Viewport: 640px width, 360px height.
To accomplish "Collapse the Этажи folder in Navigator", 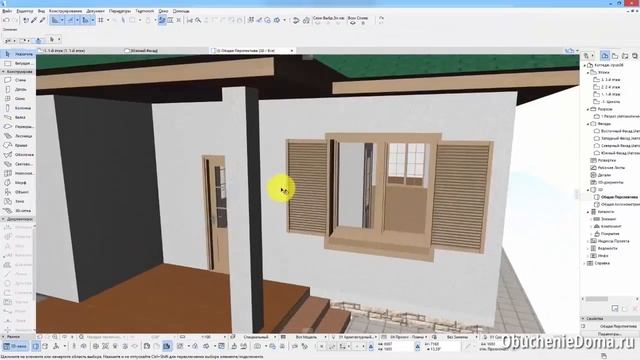I will point(588,73).
